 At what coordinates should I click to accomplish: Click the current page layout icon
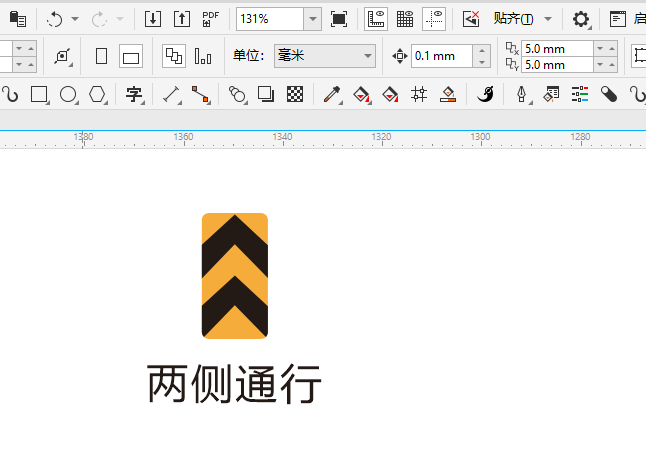(203, 56)
